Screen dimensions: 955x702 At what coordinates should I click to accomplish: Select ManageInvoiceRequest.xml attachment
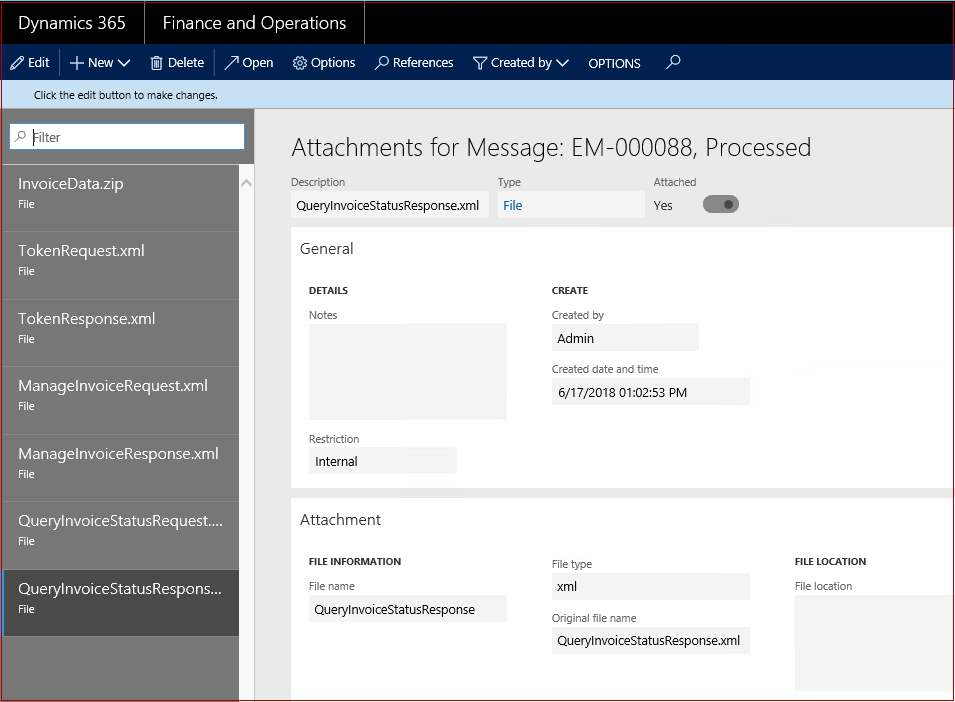click(x=121, y=401)
